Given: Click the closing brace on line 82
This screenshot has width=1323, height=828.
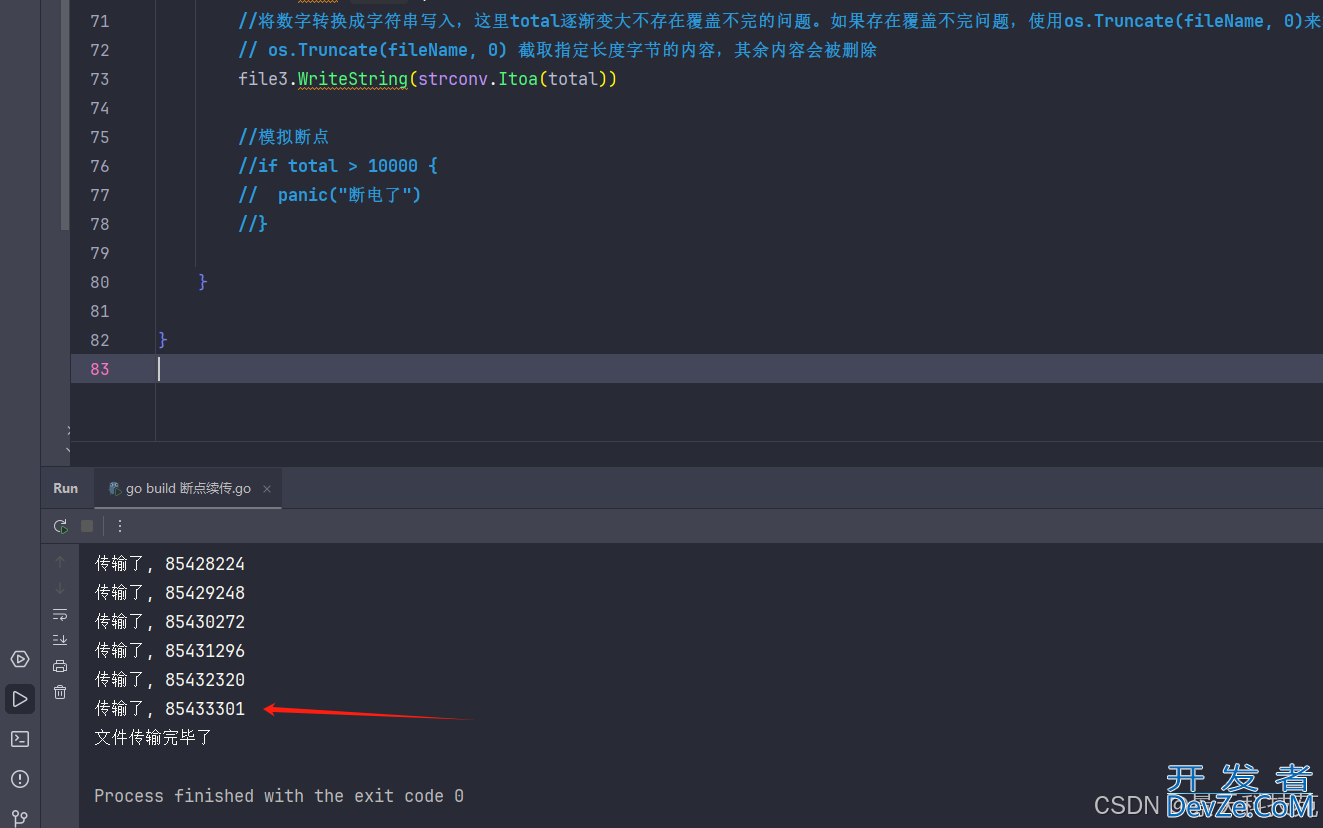Looking at the screenshot, I should 163,340.
